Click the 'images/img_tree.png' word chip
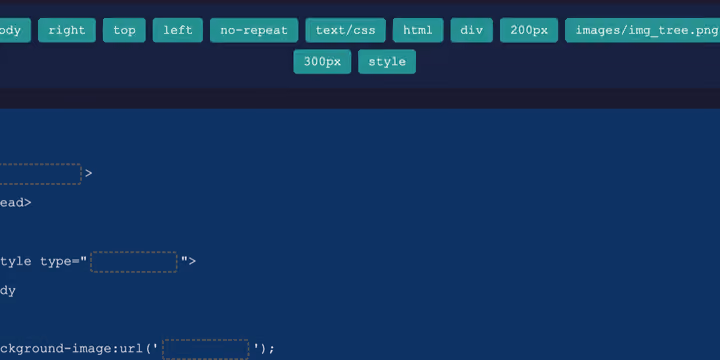This screenshot has width=720, height=360. tap(642, 30)
